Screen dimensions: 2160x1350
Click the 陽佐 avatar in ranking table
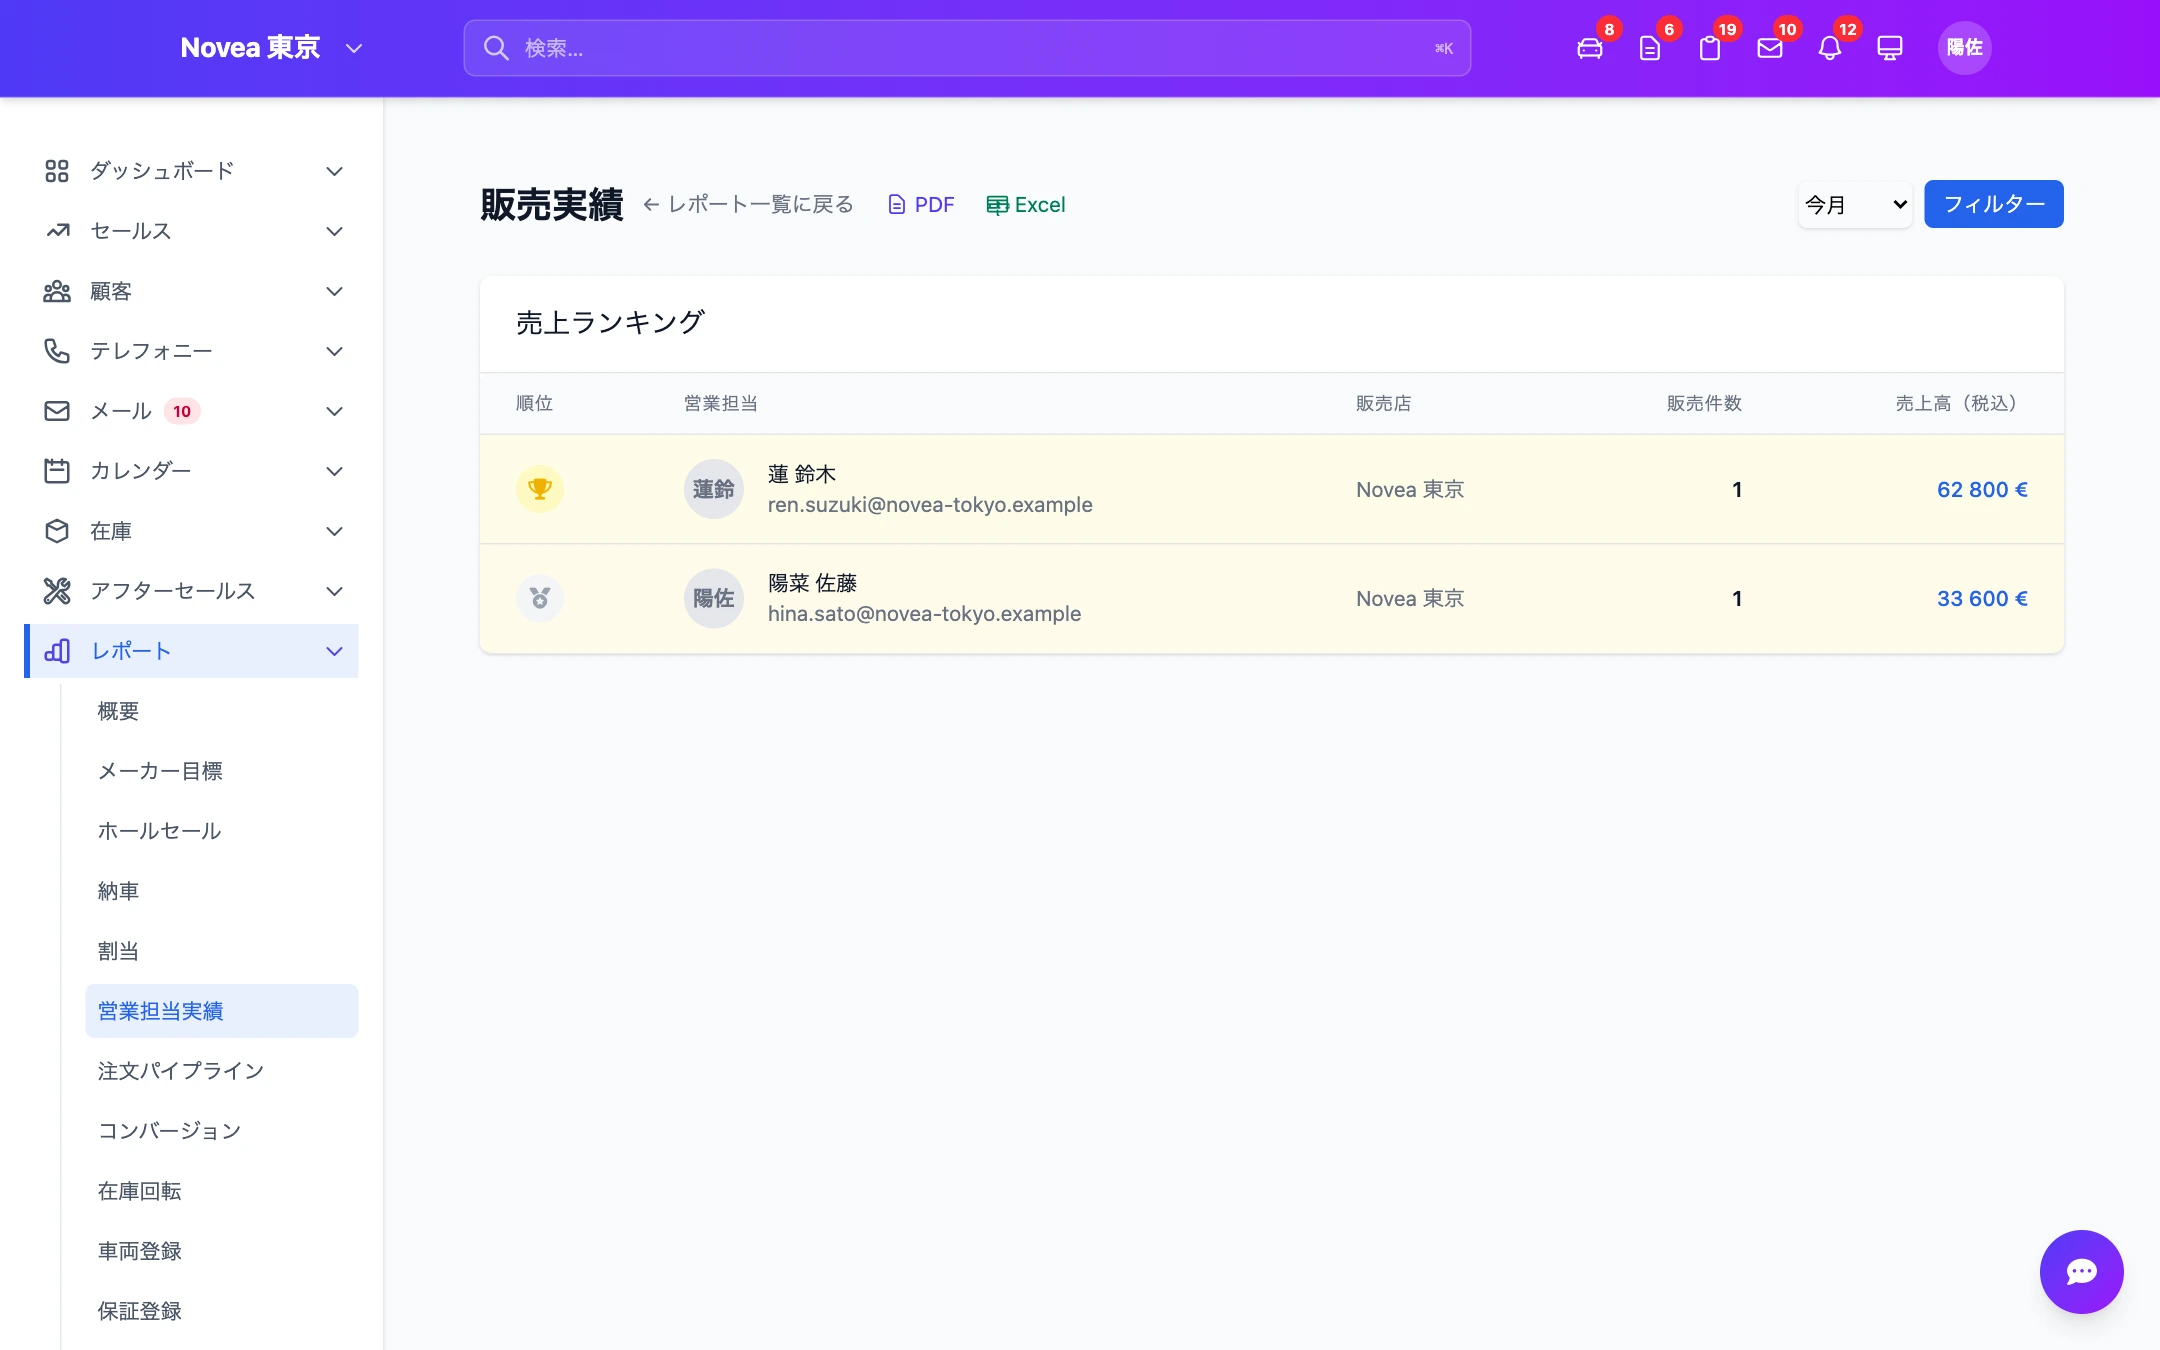click(x=714, y=598)
